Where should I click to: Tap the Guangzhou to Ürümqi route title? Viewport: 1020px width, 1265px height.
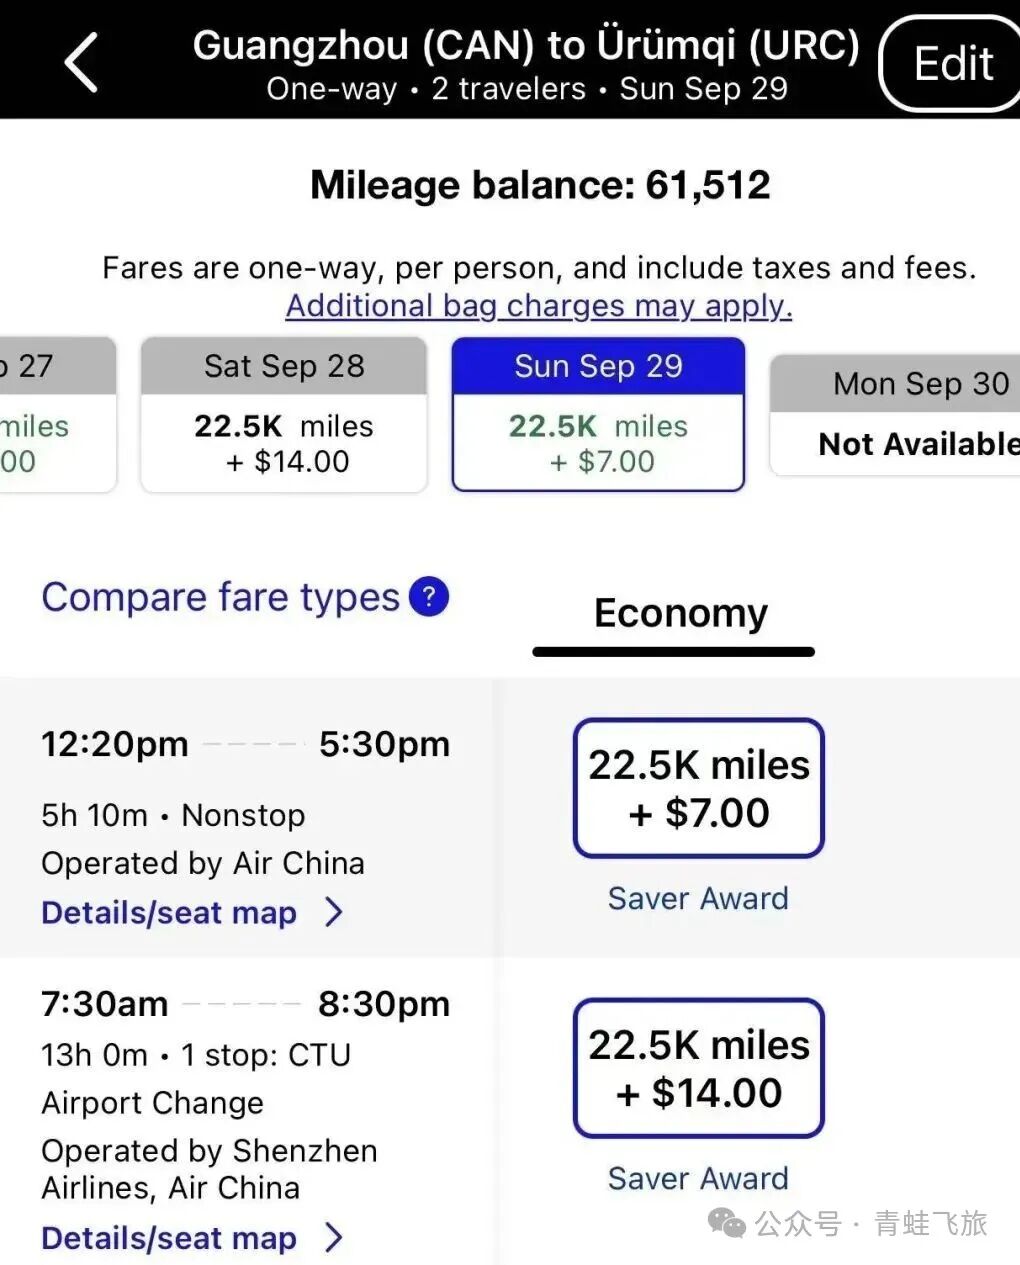point(526,46)
